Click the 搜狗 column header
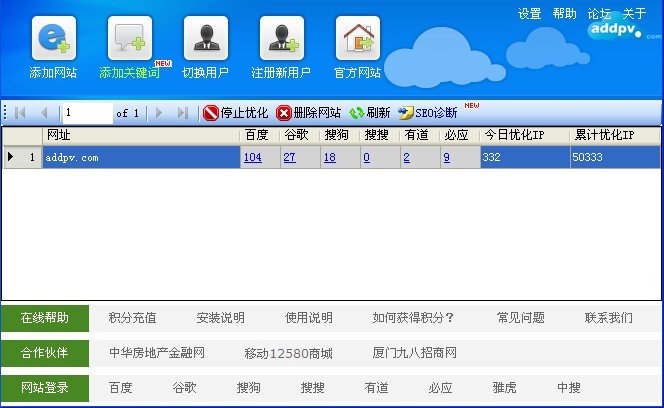 340,135
